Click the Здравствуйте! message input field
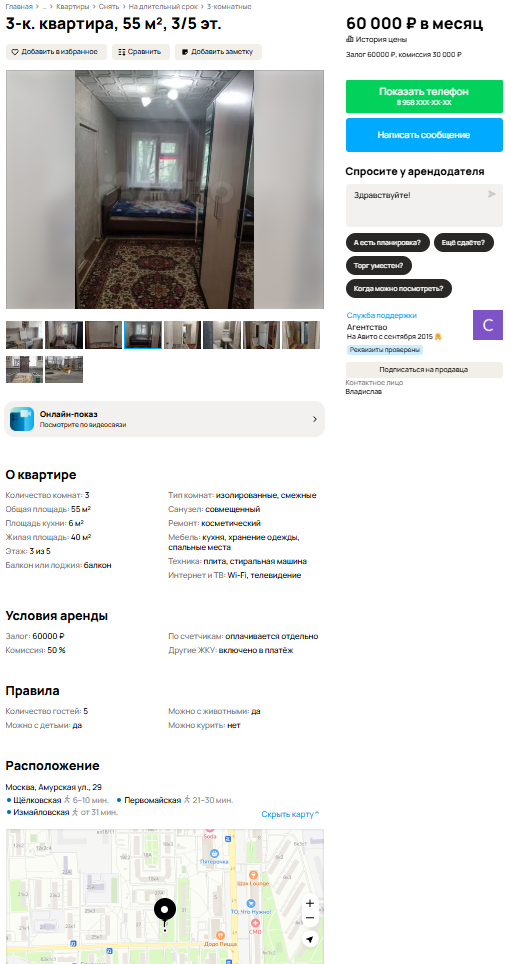 424,205
